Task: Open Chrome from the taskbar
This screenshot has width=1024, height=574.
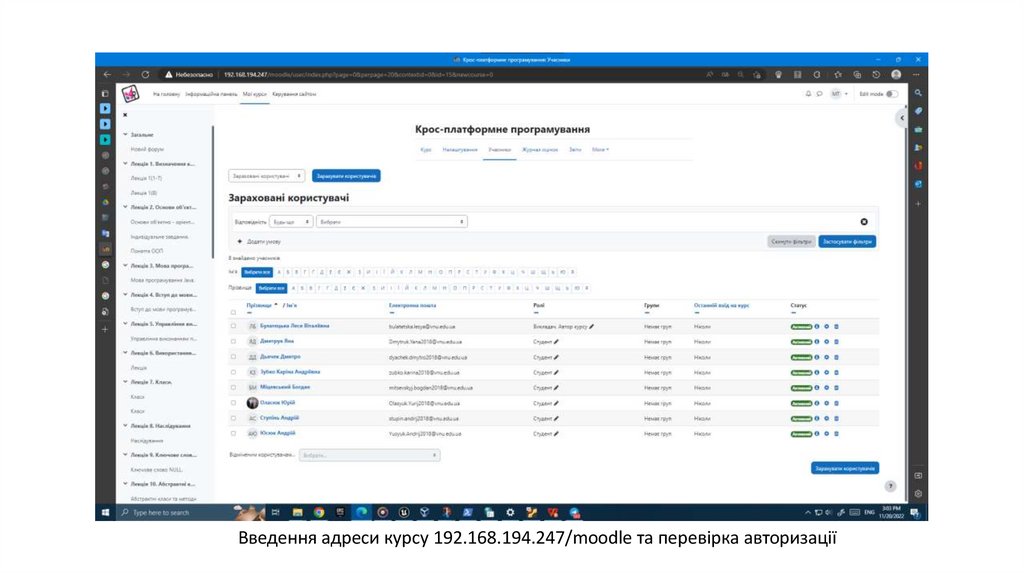Action: tap(319, 513)
